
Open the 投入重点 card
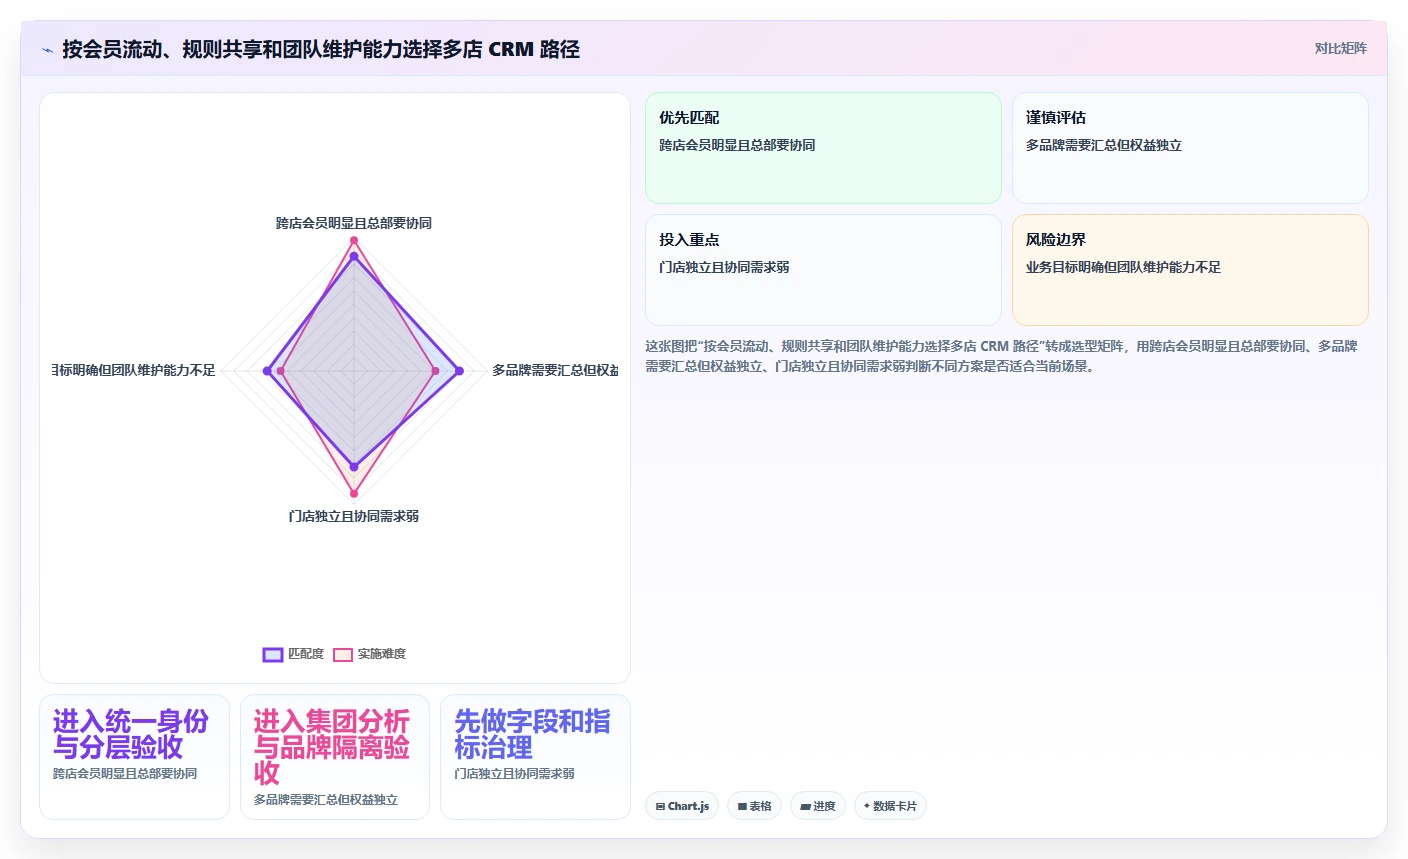click(x=823, y=270)
